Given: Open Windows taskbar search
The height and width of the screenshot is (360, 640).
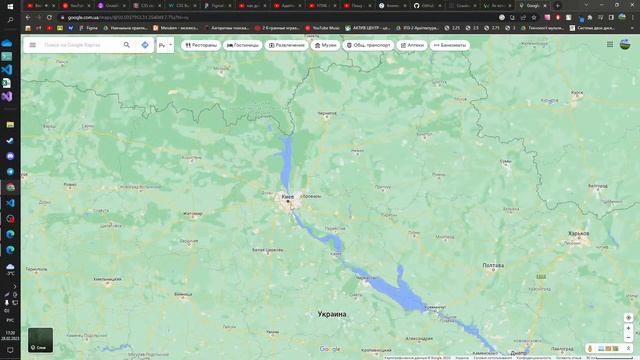Looking at the screenshot, I should coord(10,19).
